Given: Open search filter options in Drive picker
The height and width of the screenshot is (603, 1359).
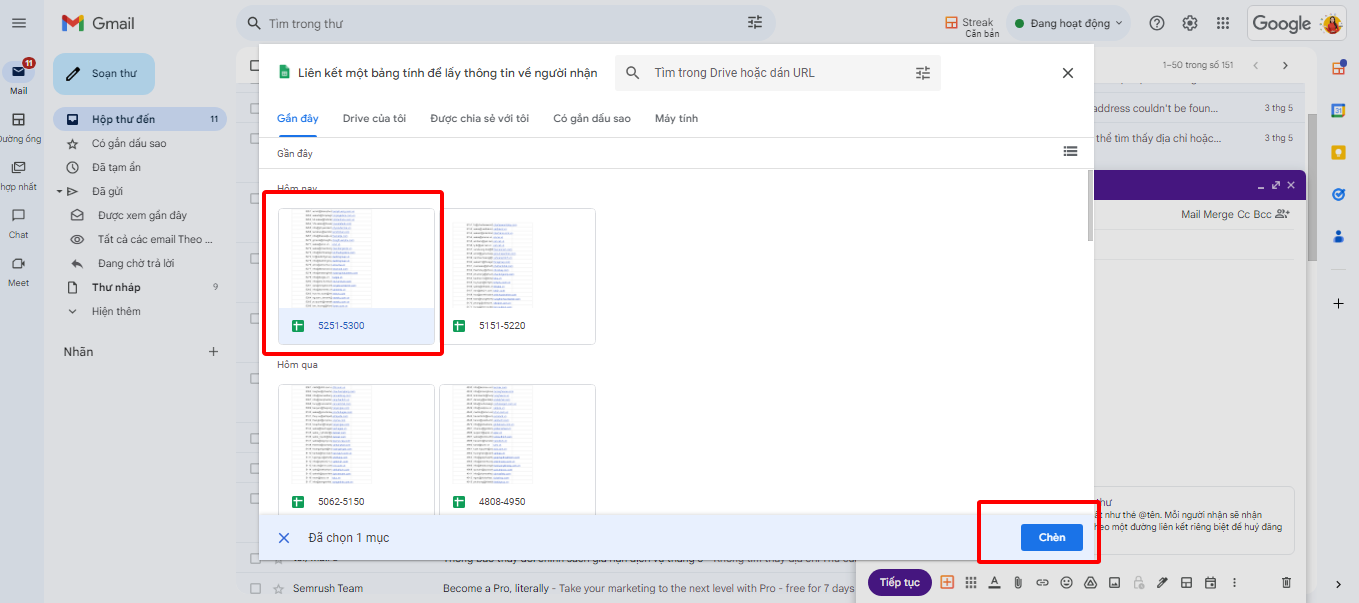Looking at the screenshot, I should (922, 73).
